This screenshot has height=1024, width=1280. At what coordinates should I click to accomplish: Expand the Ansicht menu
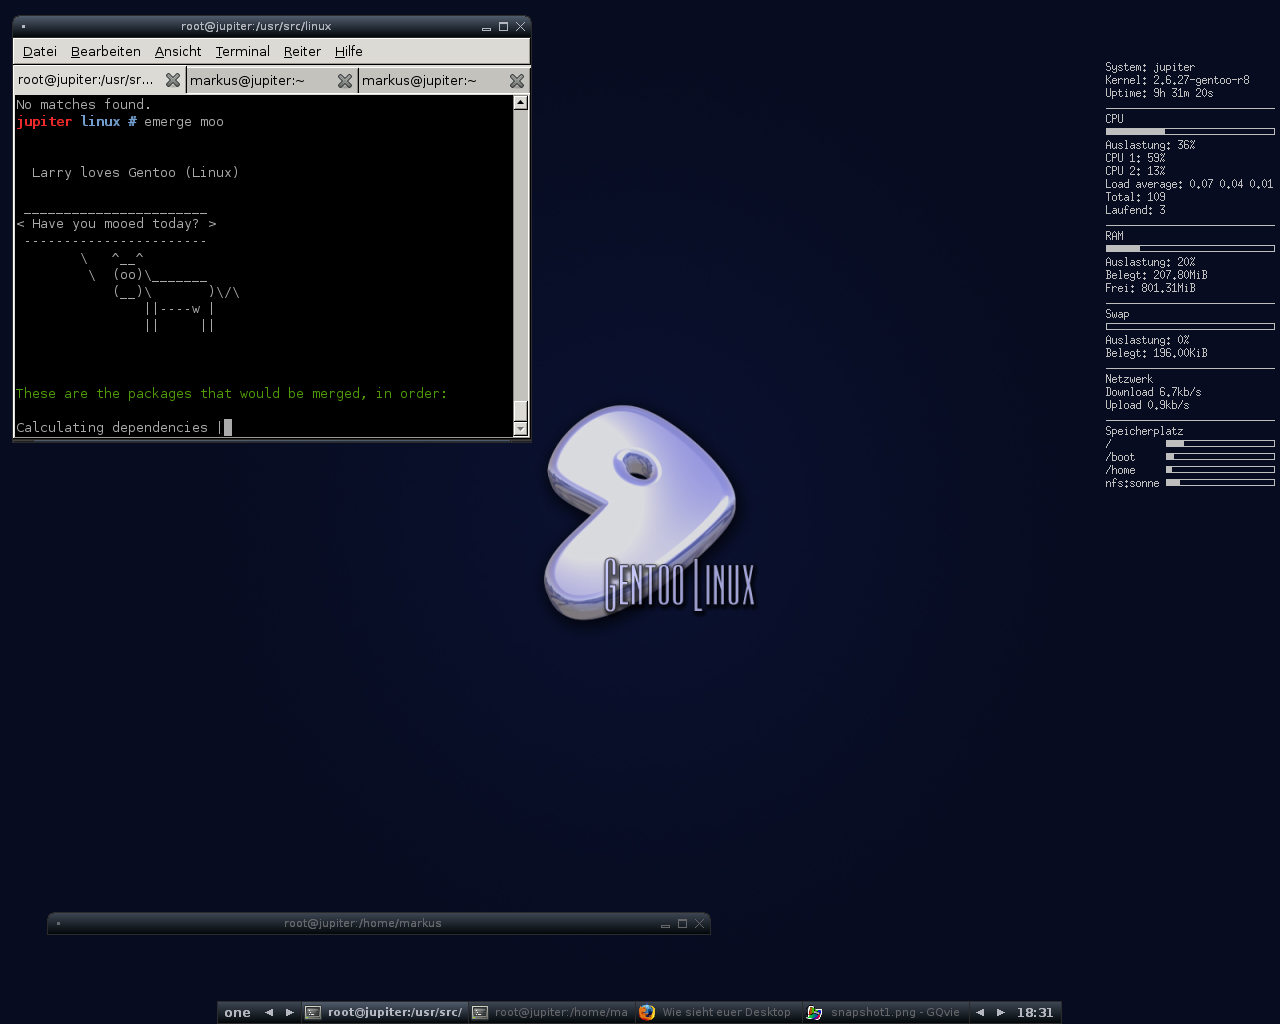click(178, 51)
